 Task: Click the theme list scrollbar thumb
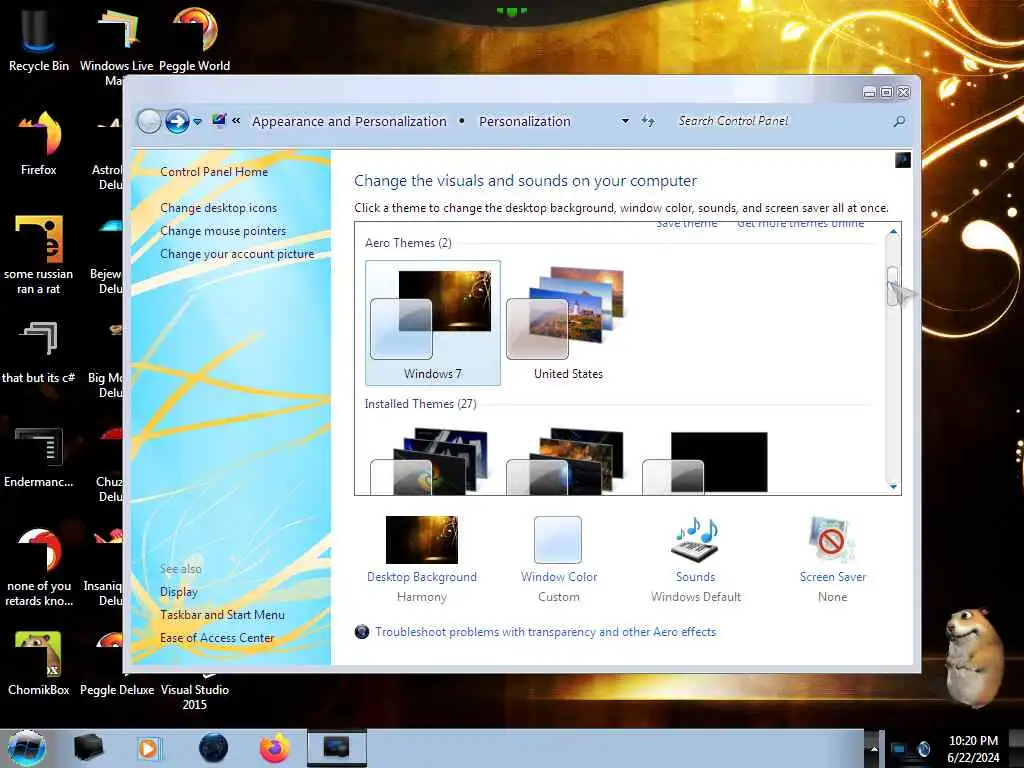(x=893, y=285)
